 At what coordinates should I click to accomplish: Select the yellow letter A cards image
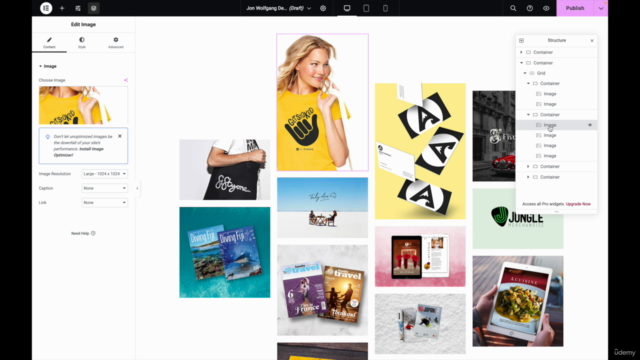(x=420, y=151)
